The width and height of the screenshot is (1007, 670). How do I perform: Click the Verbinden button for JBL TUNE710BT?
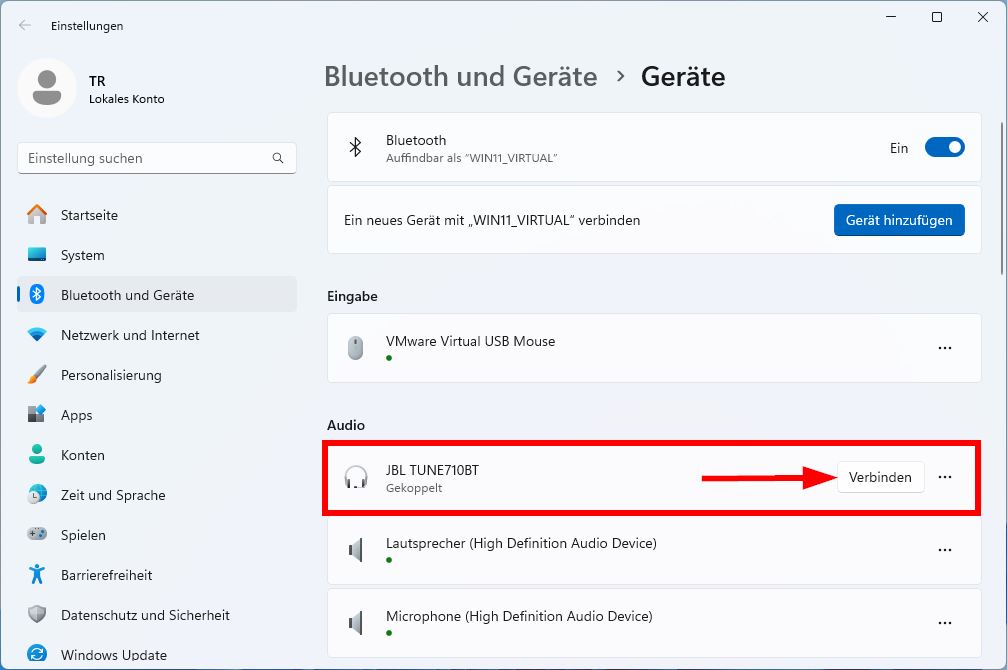880,477
